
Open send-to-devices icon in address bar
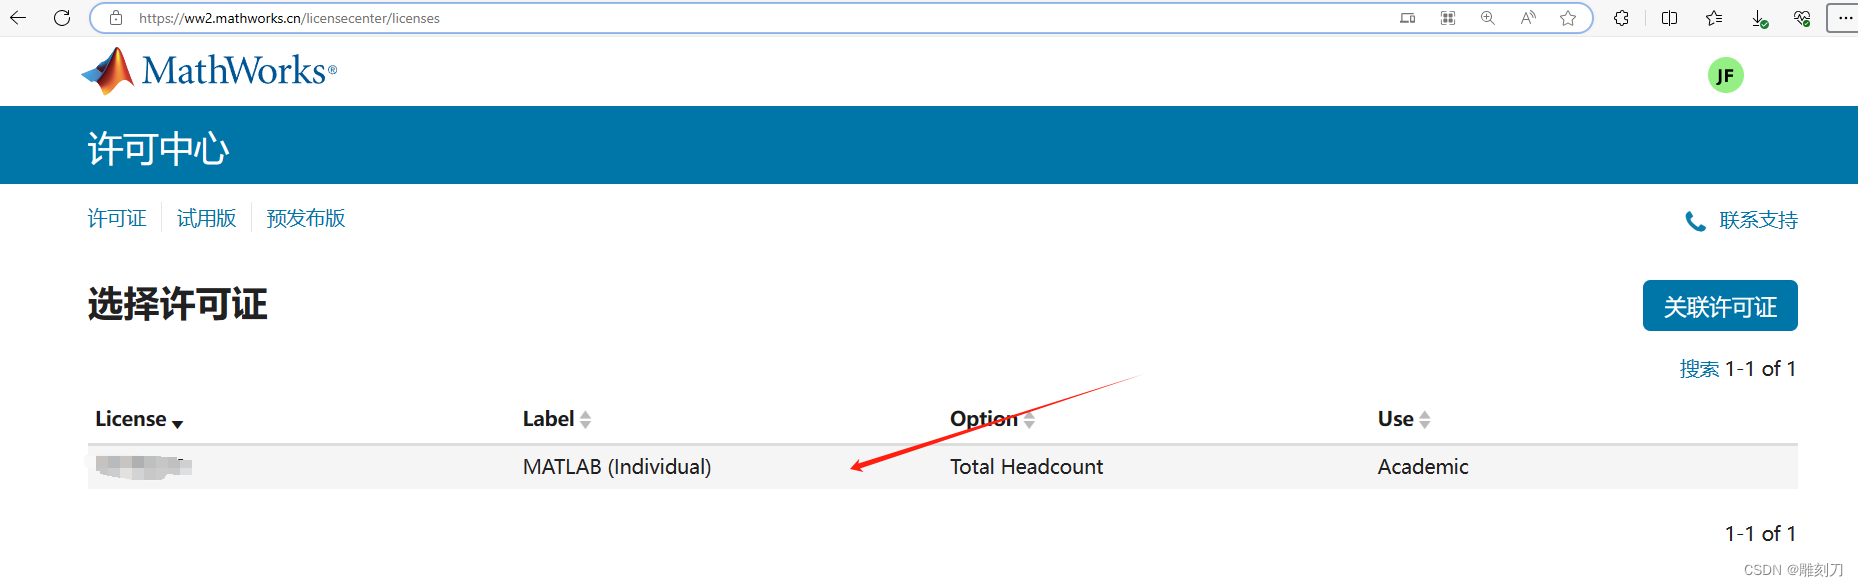tap(1408, 18)
